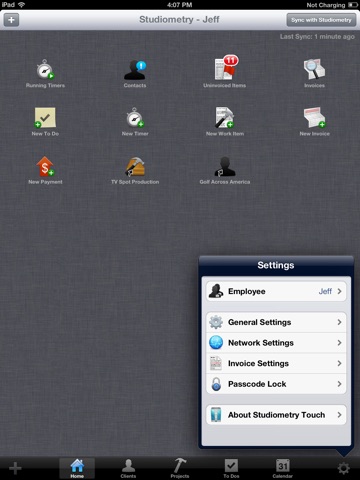The width and height of the screenshot is (360, 480).
Task: Tap the bottom-bar plus add icon
Action: (x=15, y=468)
